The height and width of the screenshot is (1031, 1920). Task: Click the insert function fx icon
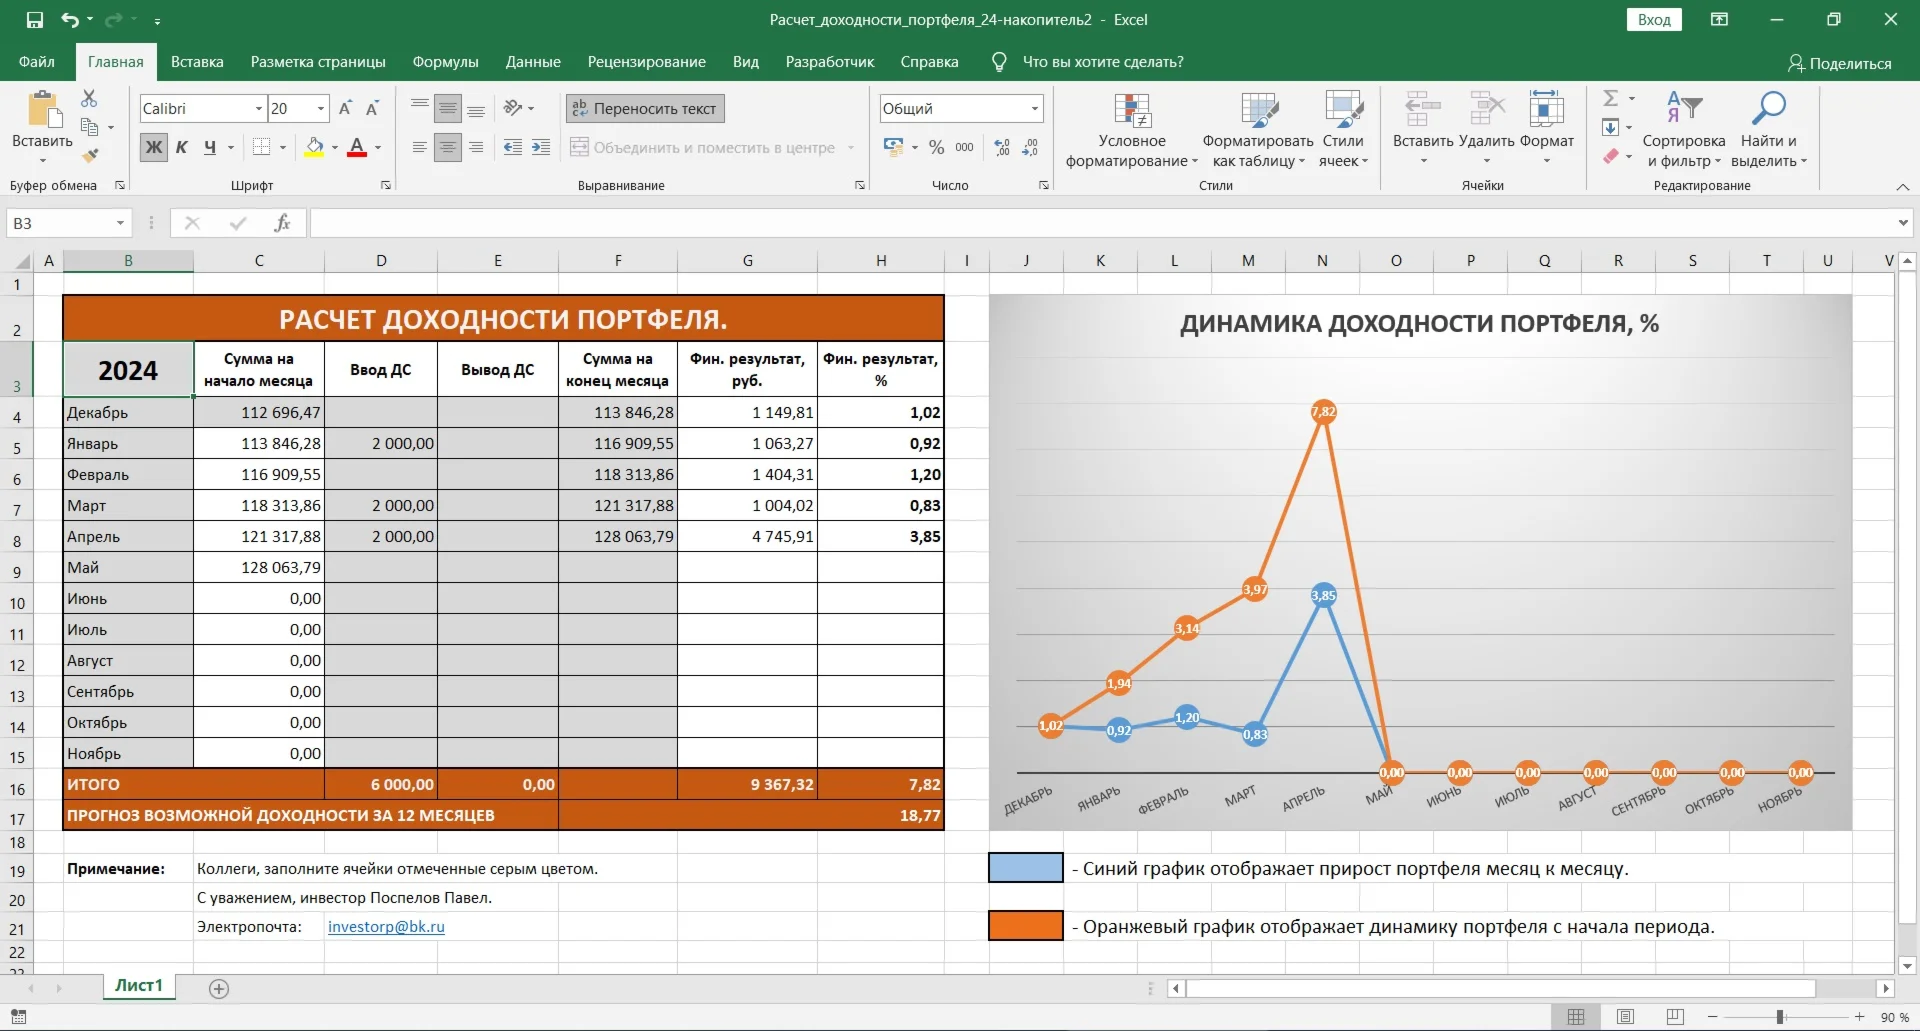click(x=282, y=223)
